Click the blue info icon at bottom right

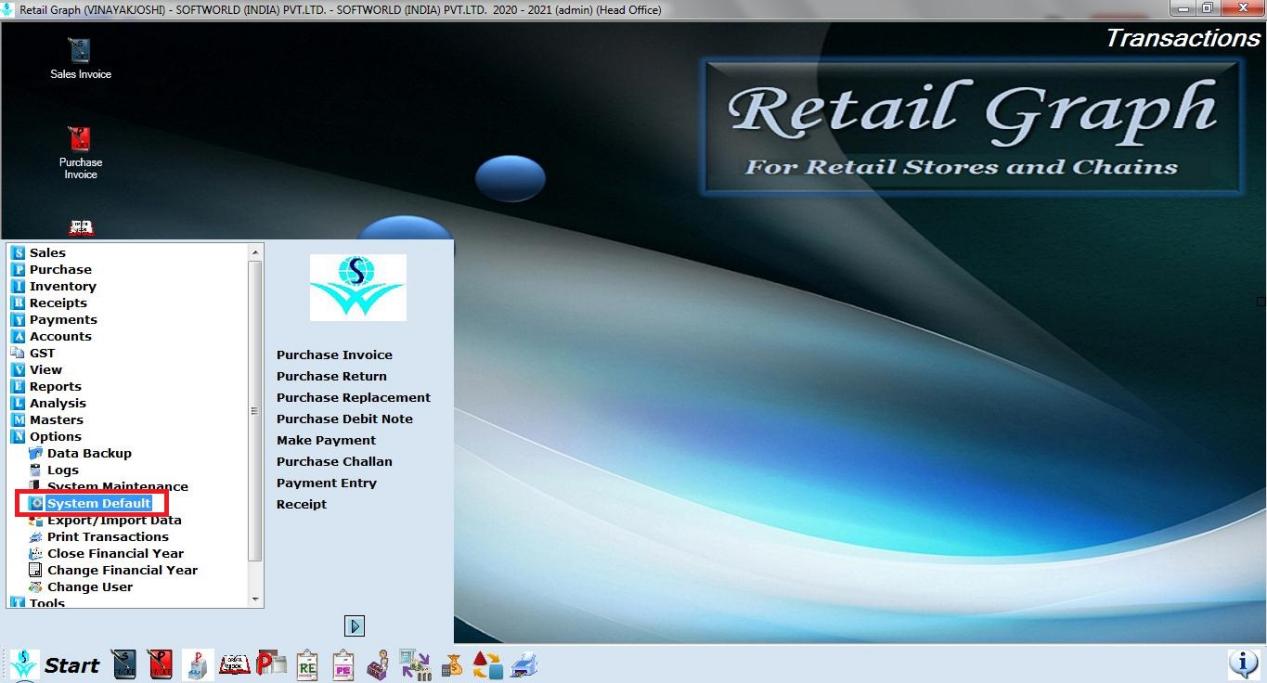click(x=1243, y=665)
